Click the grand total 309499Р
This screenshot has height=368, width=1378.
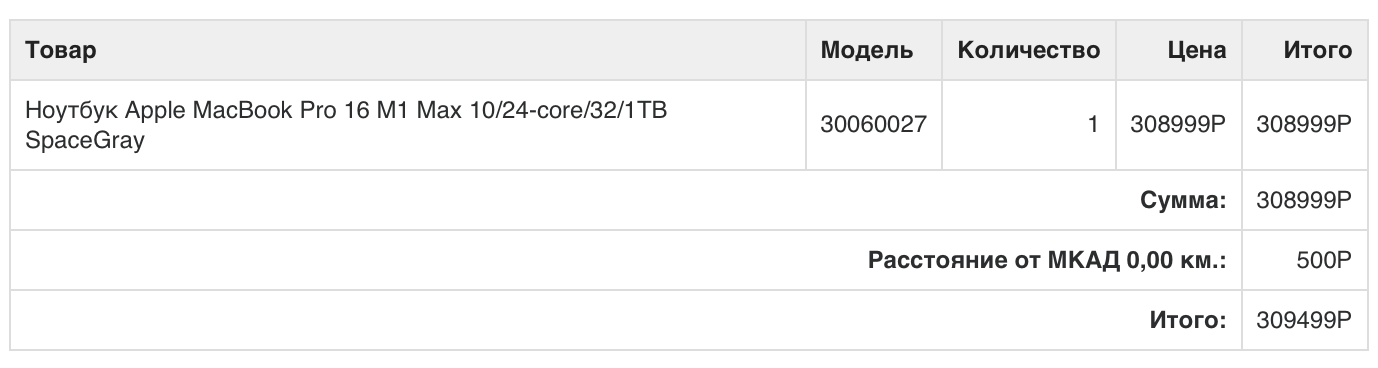[1304, 321]
